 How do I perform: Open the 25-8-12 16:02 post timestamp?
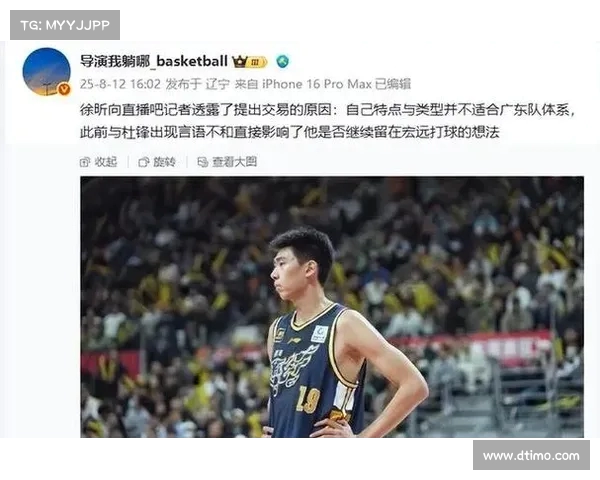(120, 84)
